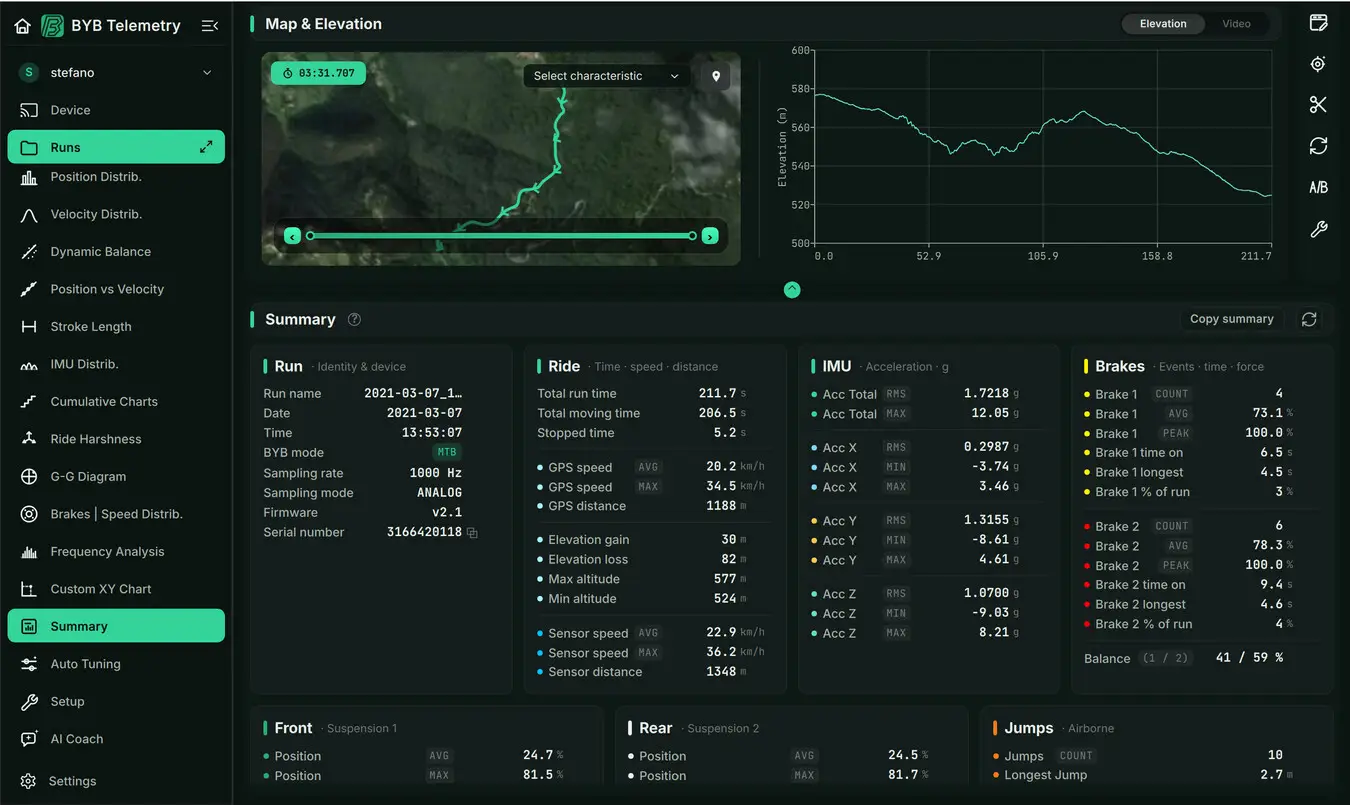Click Firmware v2.1 value

[x=447, y=513]
